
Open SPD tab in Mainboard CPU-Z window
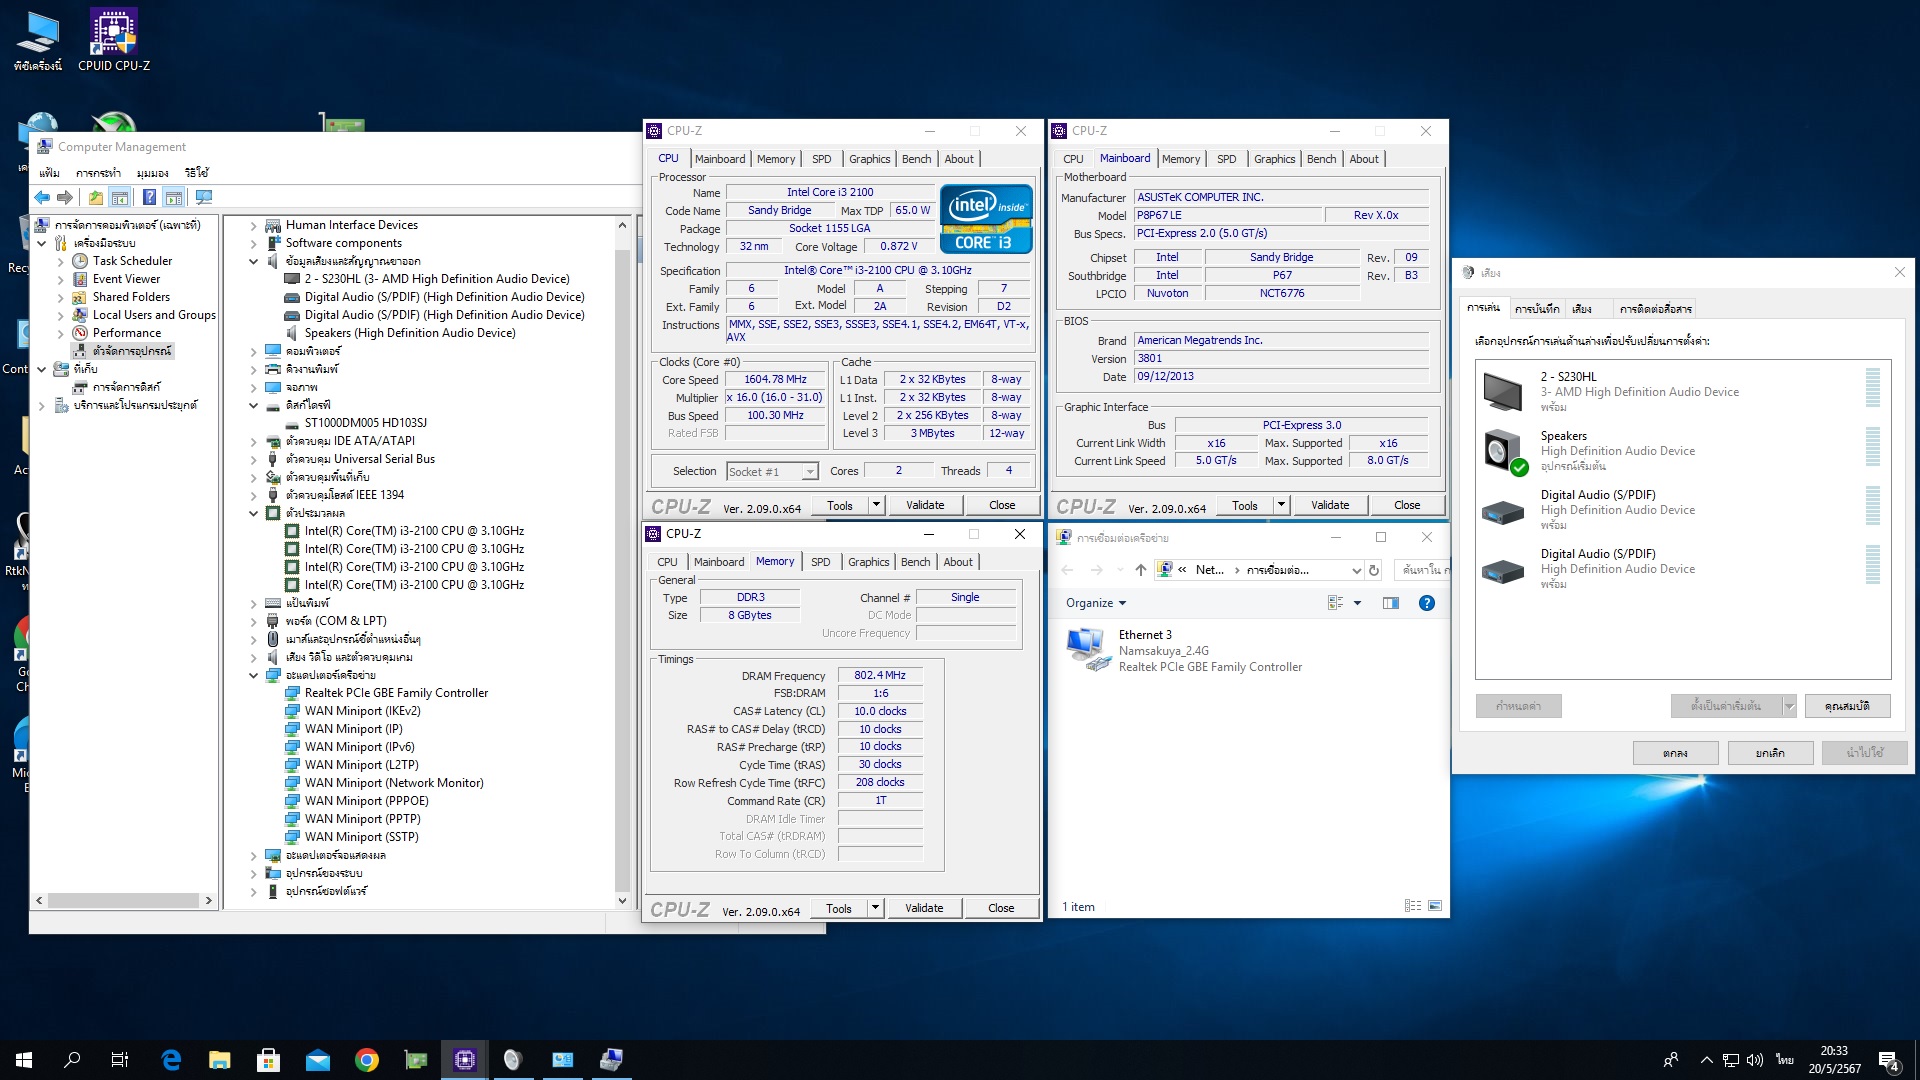click(x=1226, y=159)
